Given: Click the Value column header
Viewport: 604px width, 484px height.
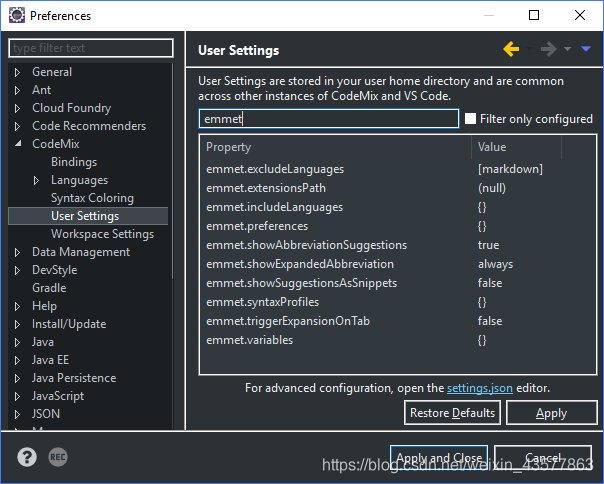Looking at the screenshot, I should (x=517, y=147).
